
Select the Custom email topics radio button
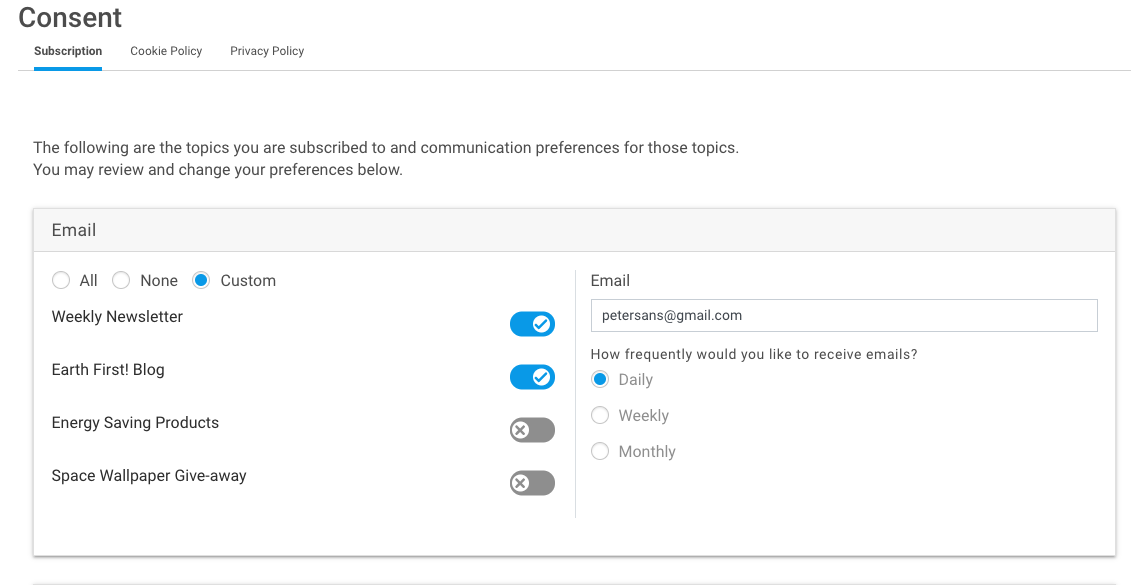point(201,281)
